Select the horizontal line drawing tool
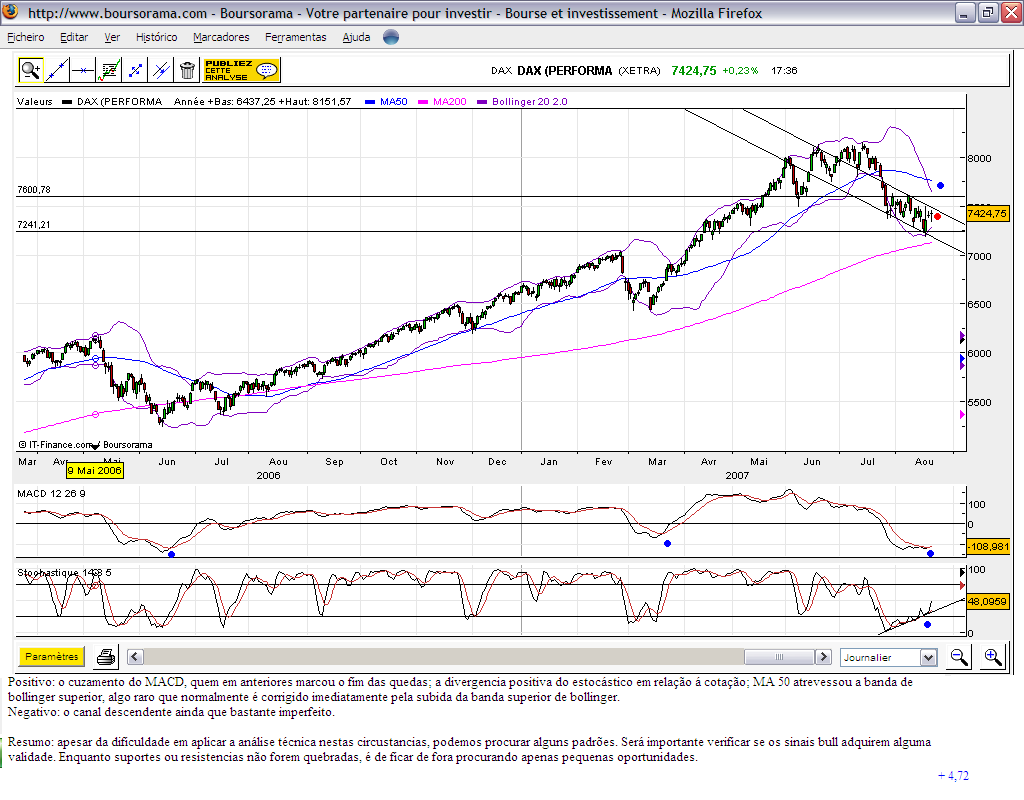The image size is (1024, 800). pyautogui.click(x=83, y=70)
